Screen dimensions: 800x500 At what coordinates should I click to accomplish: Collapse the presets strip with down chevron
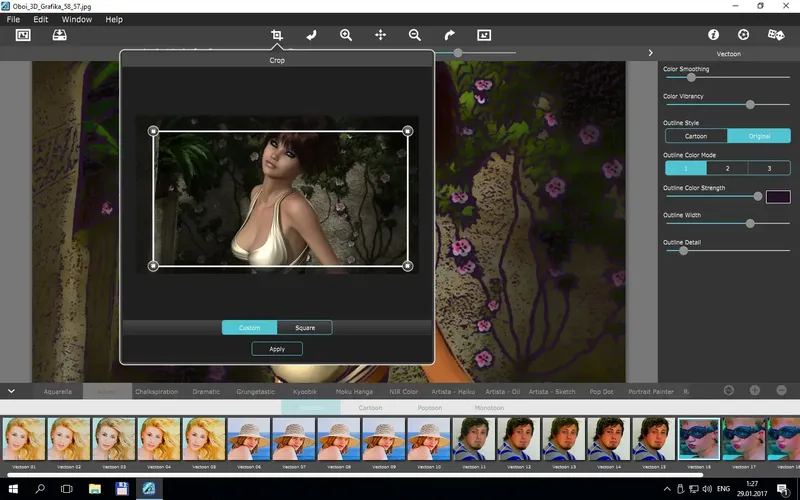(10, 391)
